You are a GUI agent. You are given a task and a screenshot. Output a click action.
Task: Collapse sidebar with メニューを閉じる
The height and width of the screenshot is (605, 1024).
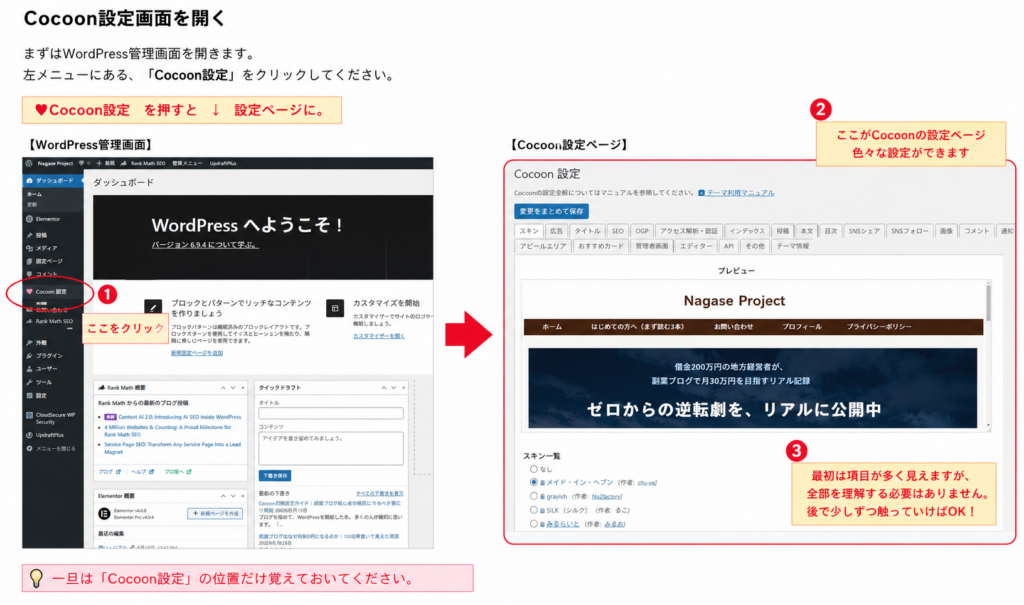tap(53, 448)
